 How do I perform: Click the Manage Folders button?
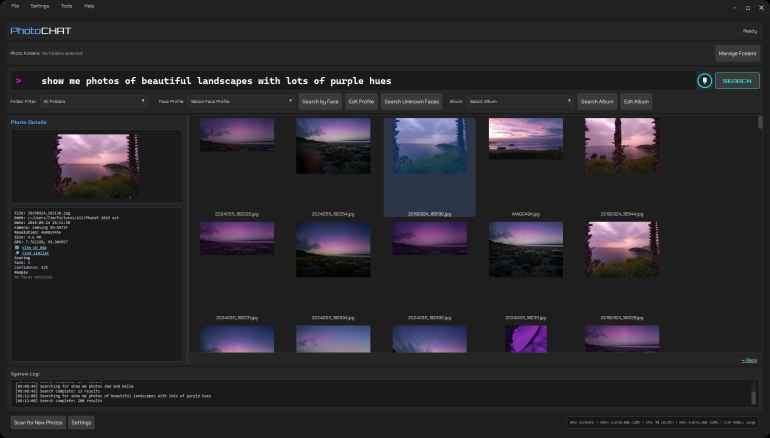pos(737,53)
